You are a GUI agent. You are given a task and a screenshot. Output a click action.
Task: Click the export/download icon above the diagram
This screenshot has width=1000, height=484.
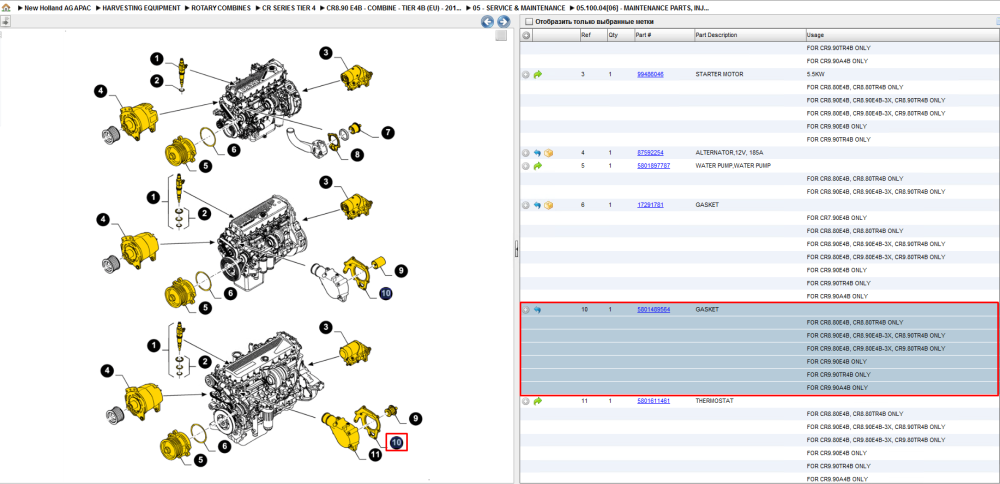5,21
